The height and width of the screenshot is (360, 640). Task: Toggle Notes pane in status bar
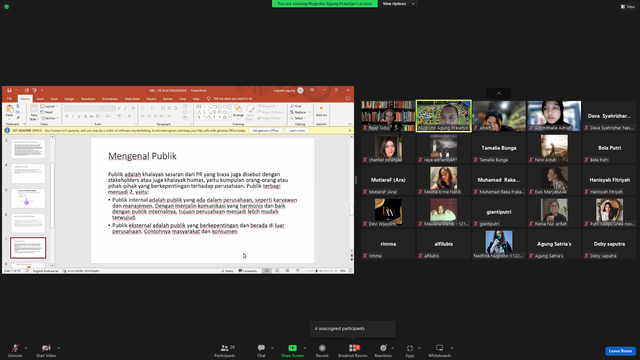(x=227, y=271)
